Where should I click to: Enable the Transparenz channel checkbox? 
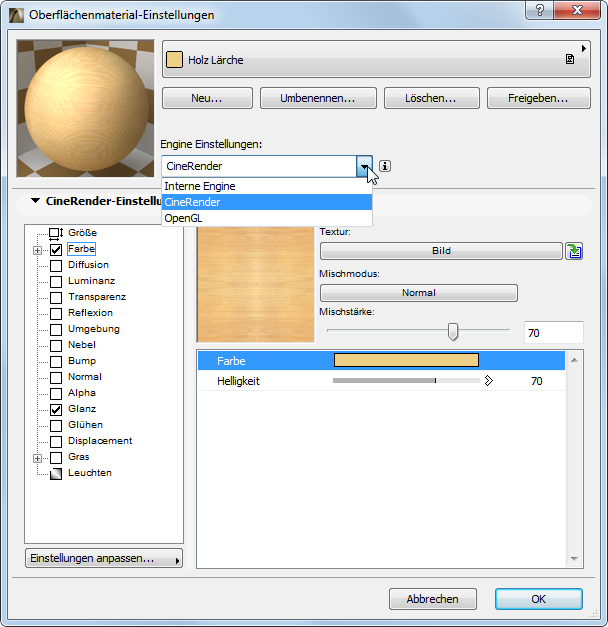(x=56, y=298)
